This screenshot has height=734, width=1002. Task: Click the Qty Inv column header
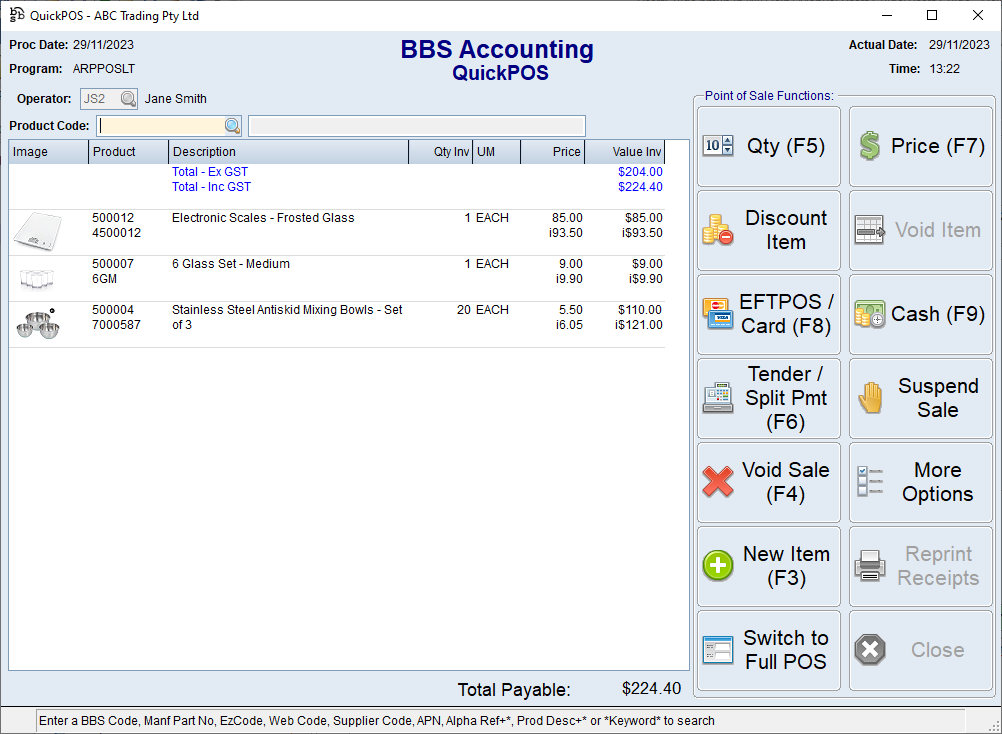440,152
